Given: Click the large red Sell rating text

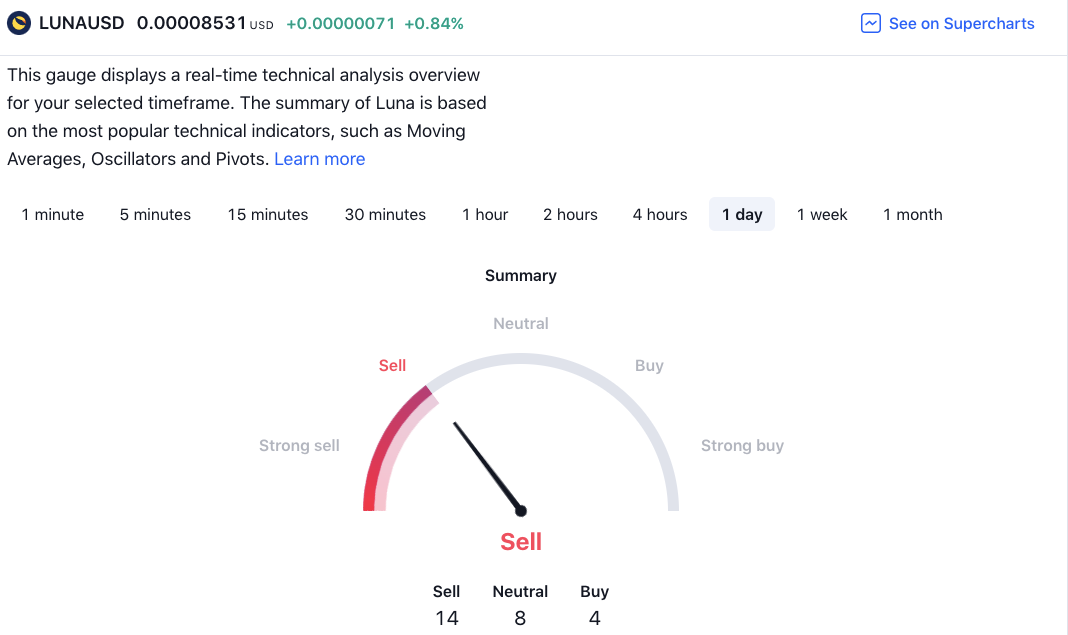Looking at the screenshot, I should [521, 542].
